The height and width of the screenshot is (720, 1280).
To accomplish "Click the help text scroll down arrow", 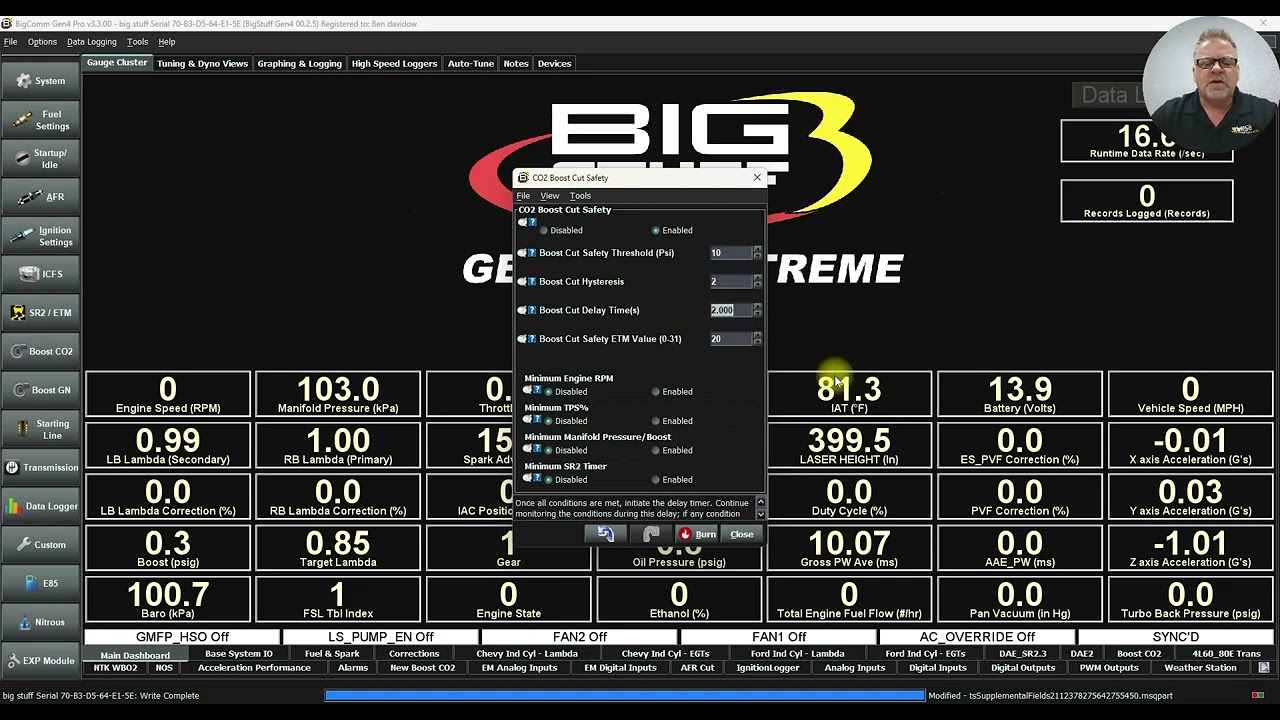I will click(761, 514).
